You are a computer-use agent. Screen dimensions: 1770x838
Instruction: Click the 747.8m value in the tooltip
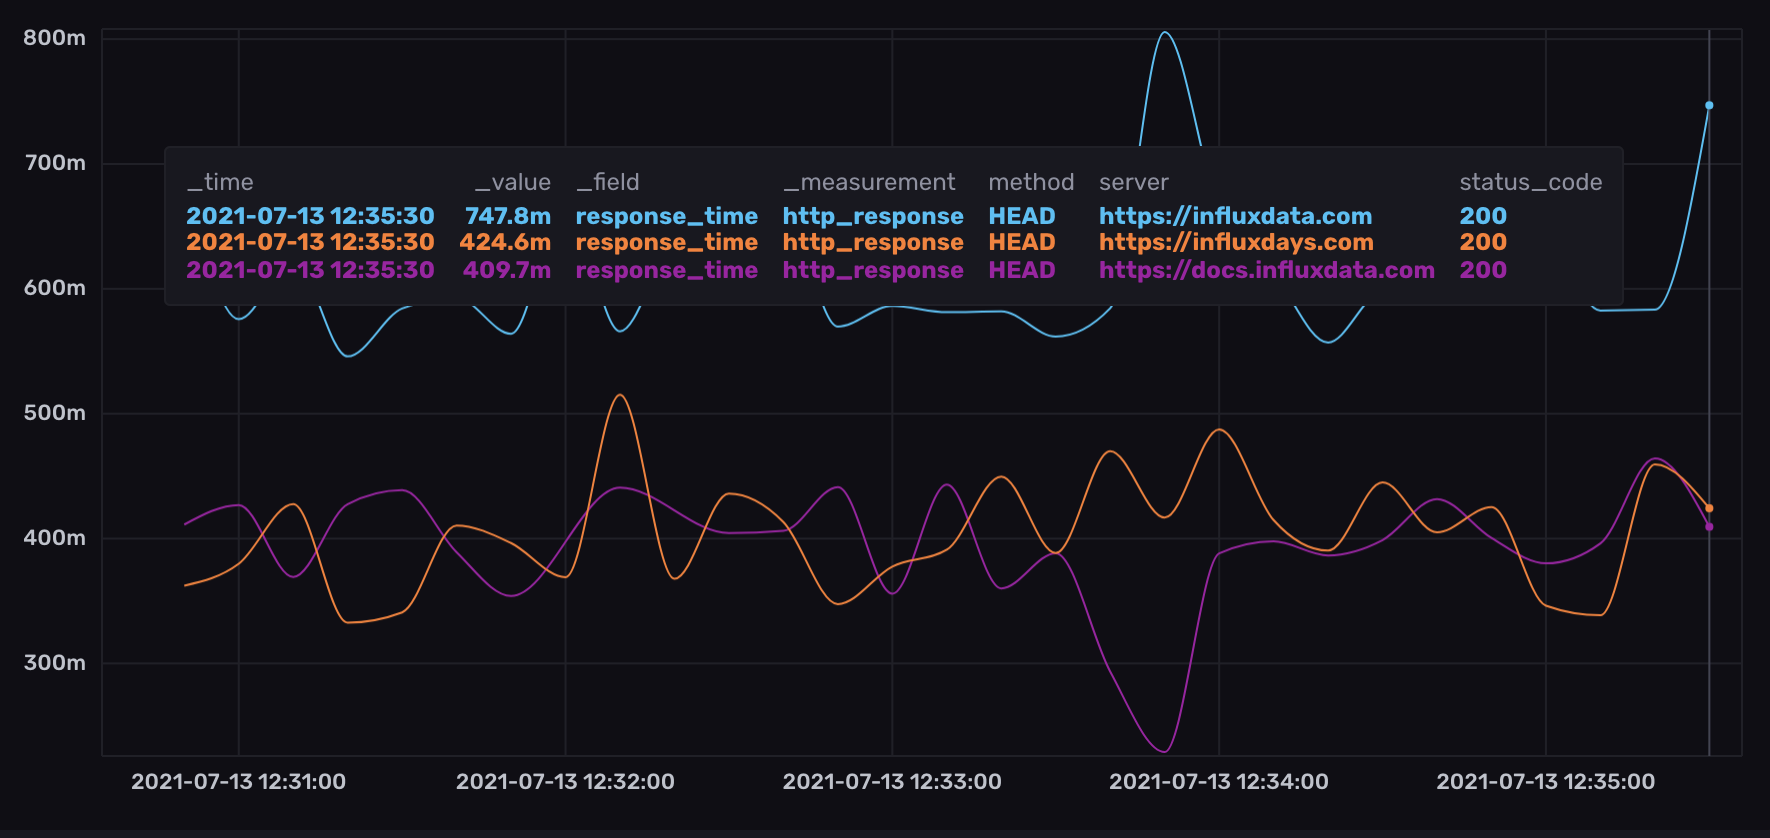coord(507,216)
